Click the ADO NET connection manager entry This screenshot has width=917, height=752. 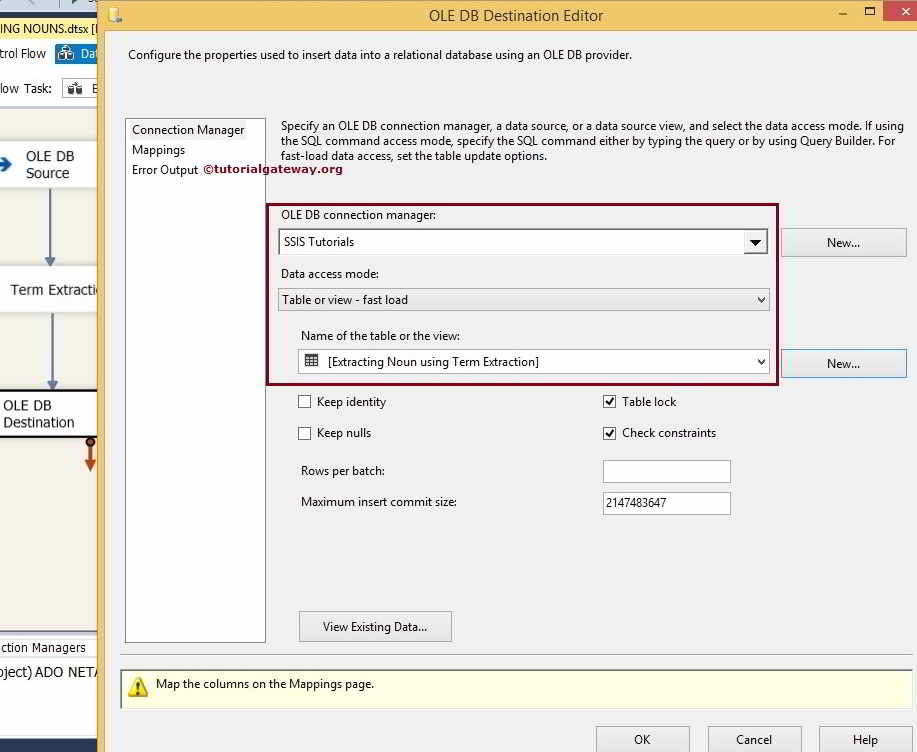click(48, 672)
